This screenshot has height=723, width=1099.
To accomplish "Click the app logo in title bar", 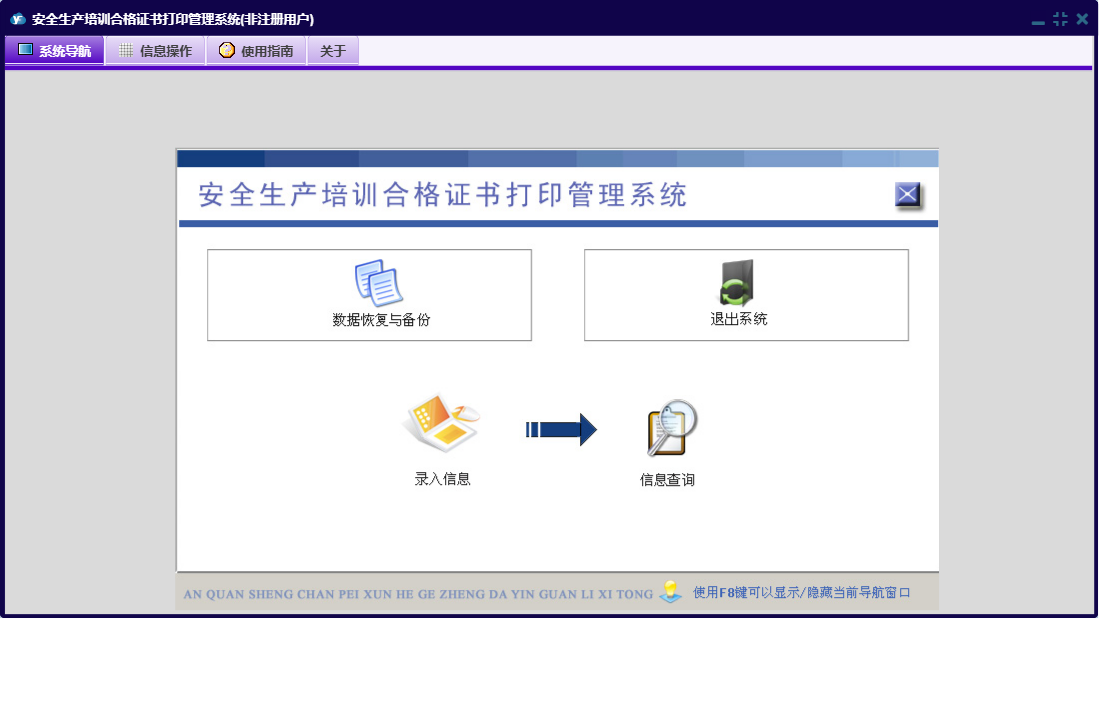I will (18, 19).
